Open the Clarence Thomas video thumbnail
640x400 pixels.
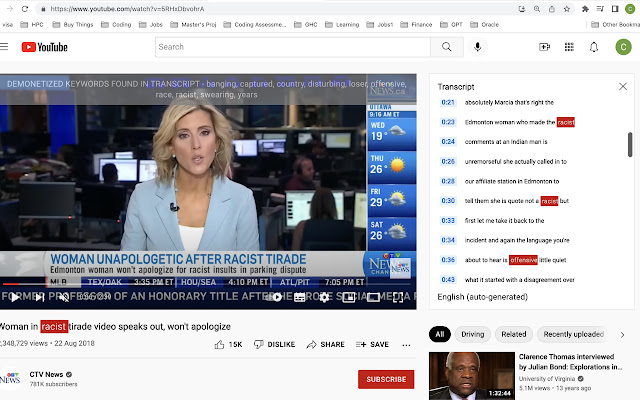472,376
